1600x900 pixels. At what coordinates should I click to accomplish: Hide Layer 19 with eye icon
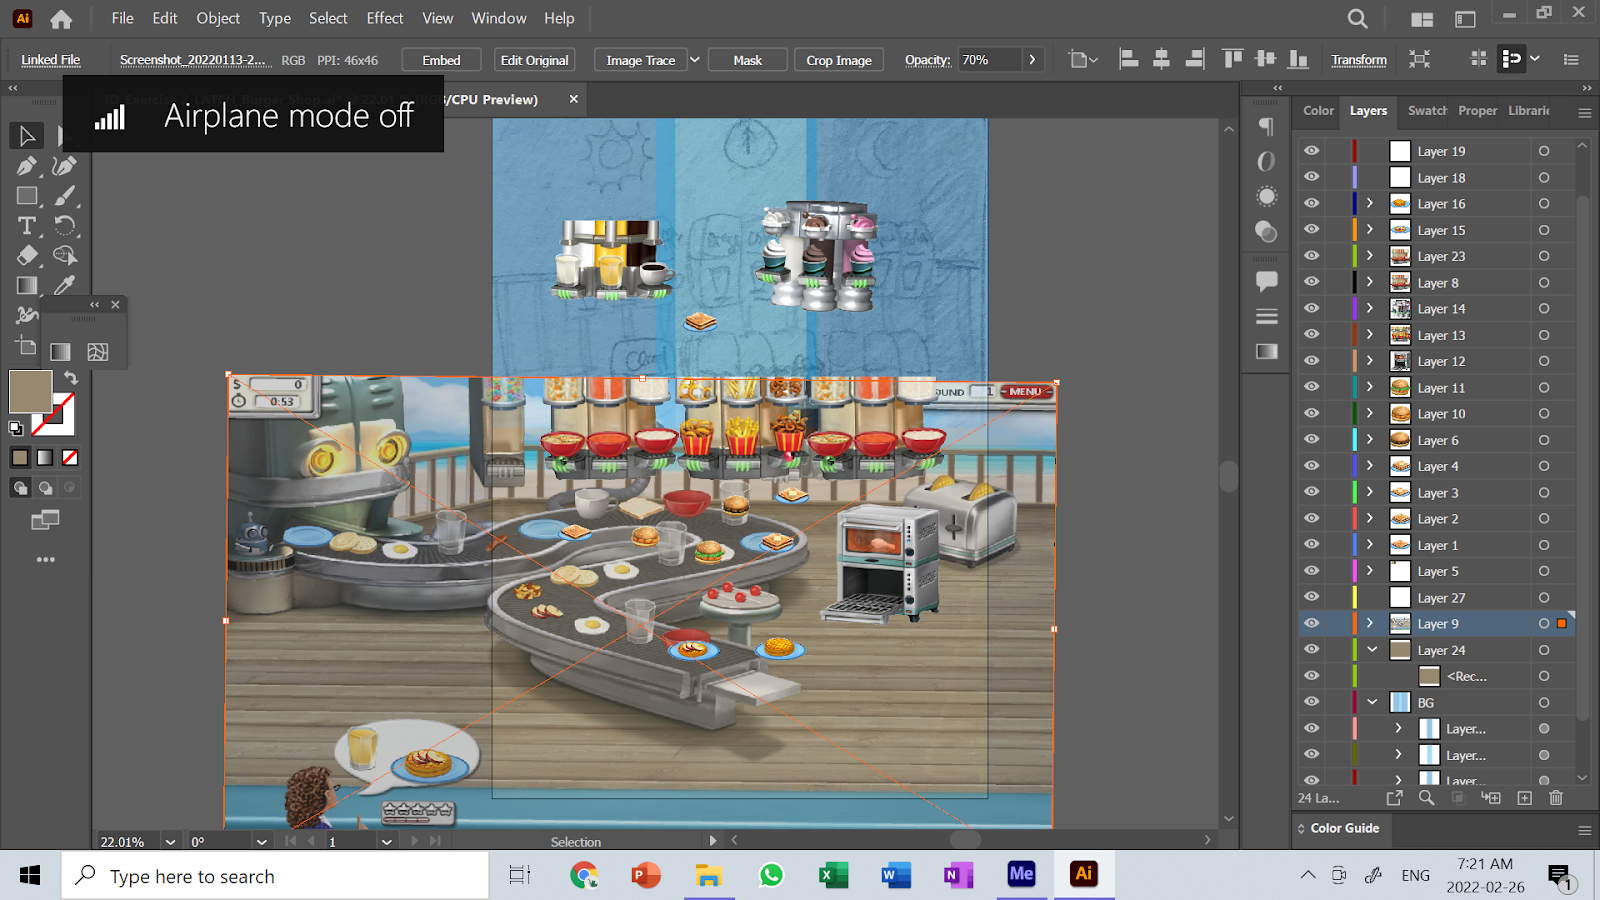click(x=1312, y=151)
